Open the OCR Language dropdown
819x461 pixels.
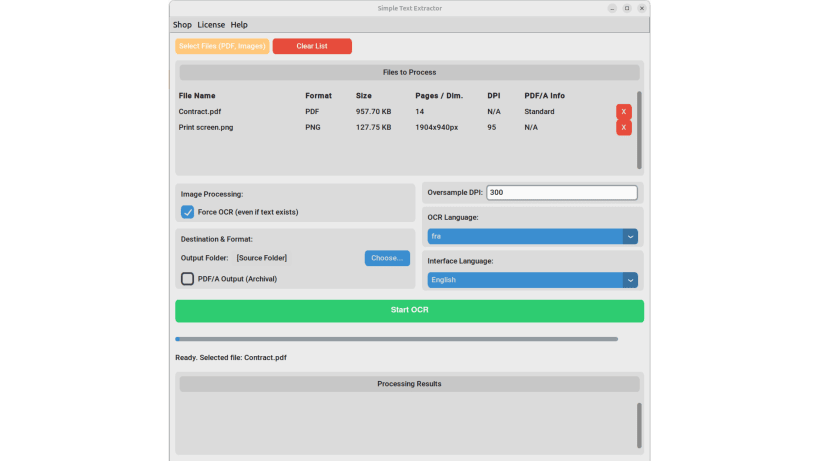pos(532,236)
